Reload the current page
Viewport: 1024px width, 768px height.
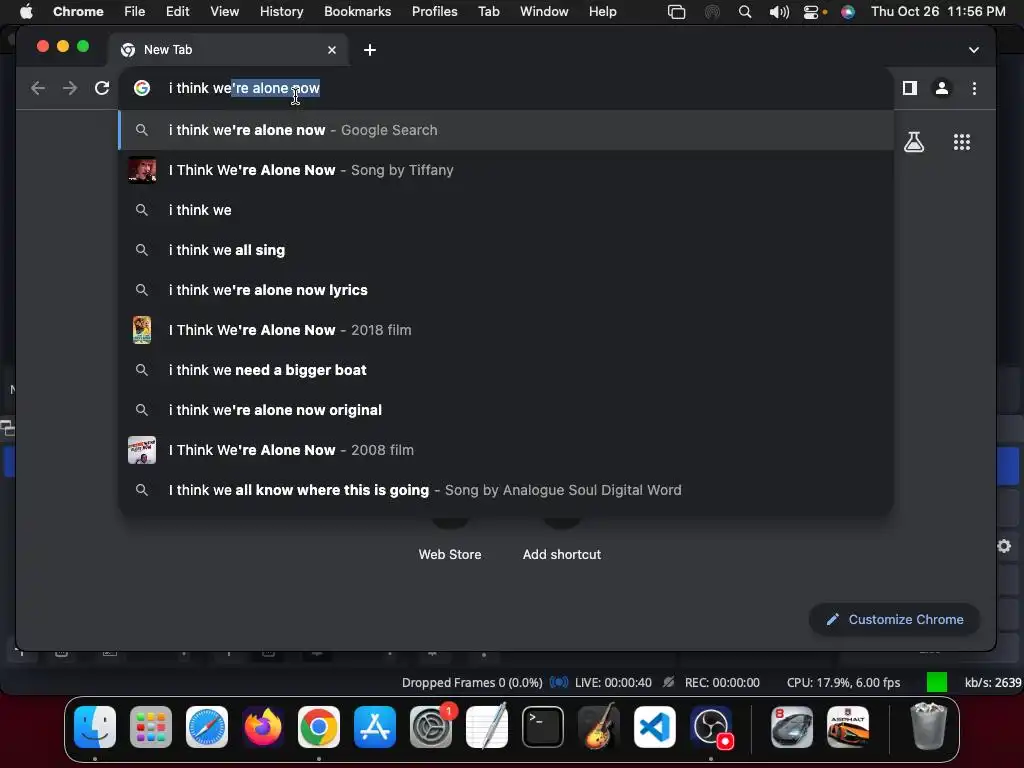click(x=102, y=88)
